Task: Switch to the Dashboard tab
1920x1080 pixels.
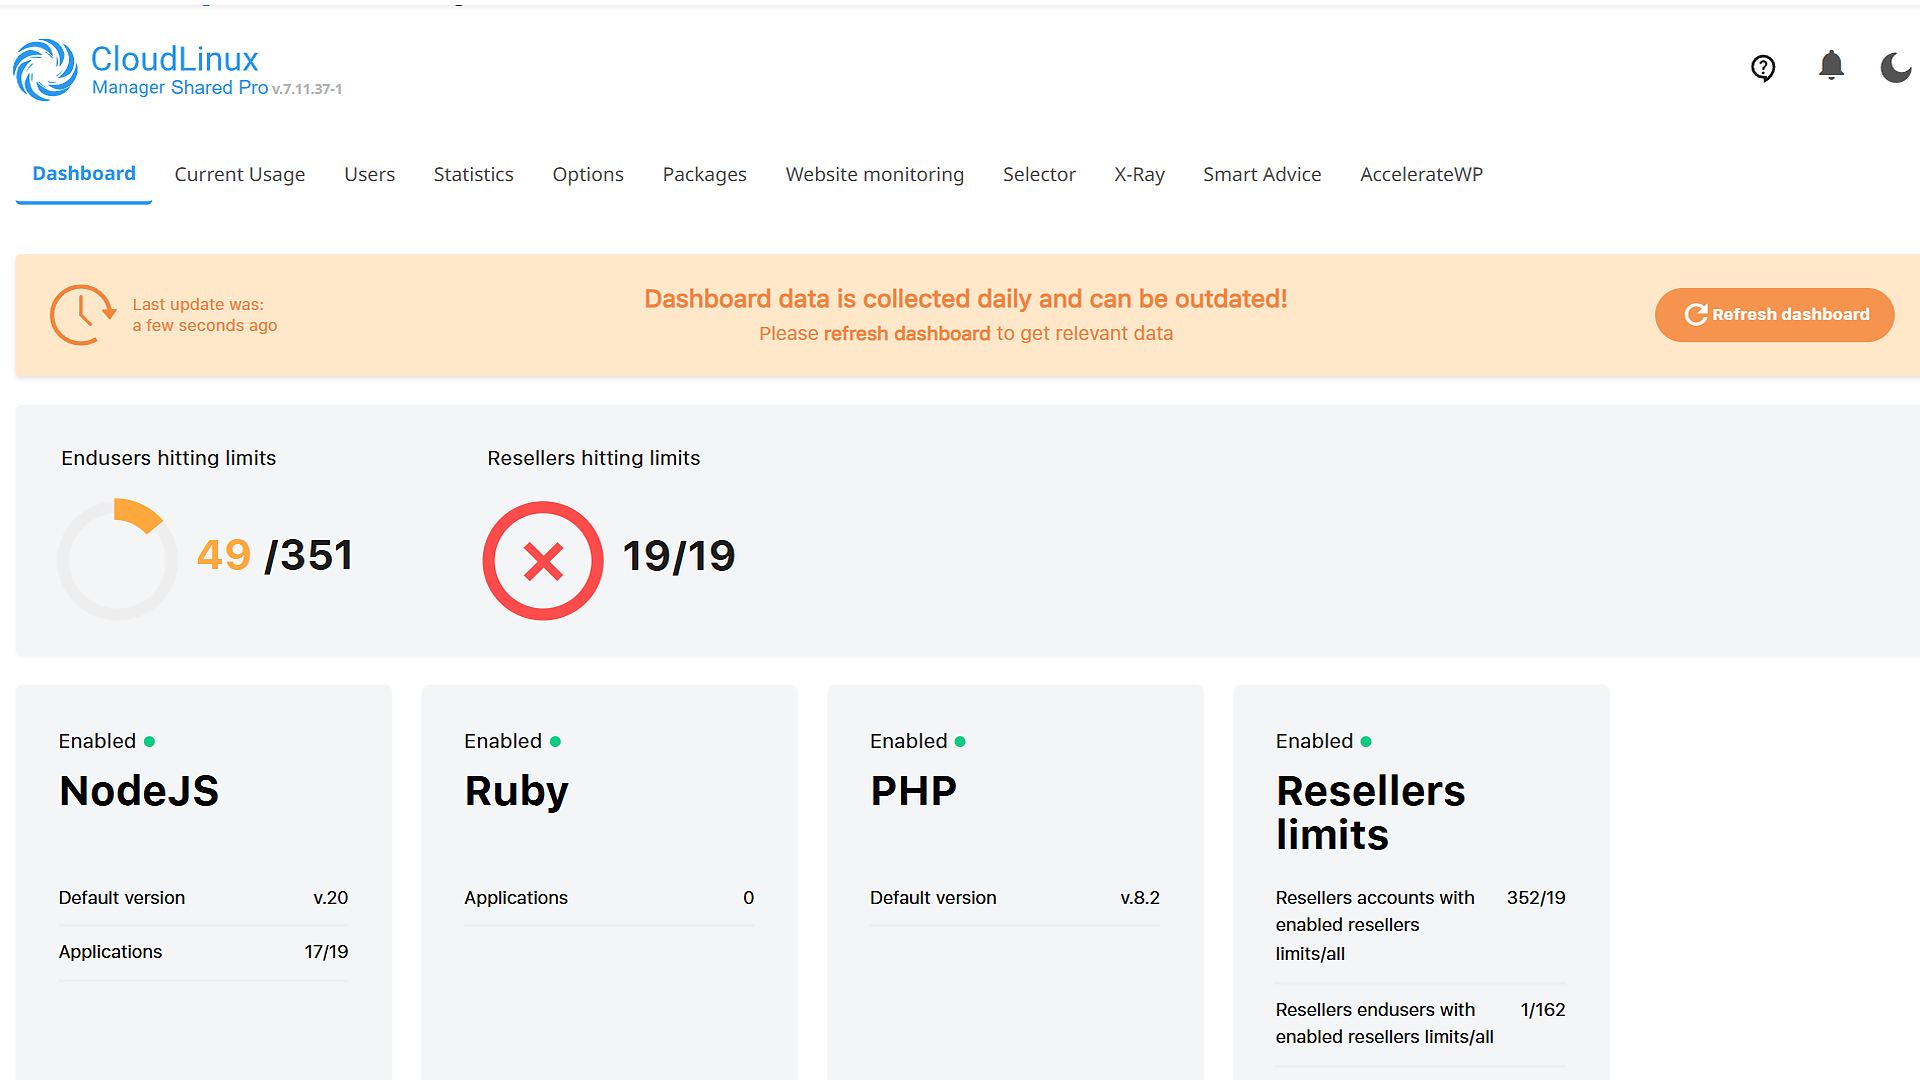Action: click(84, 174)
